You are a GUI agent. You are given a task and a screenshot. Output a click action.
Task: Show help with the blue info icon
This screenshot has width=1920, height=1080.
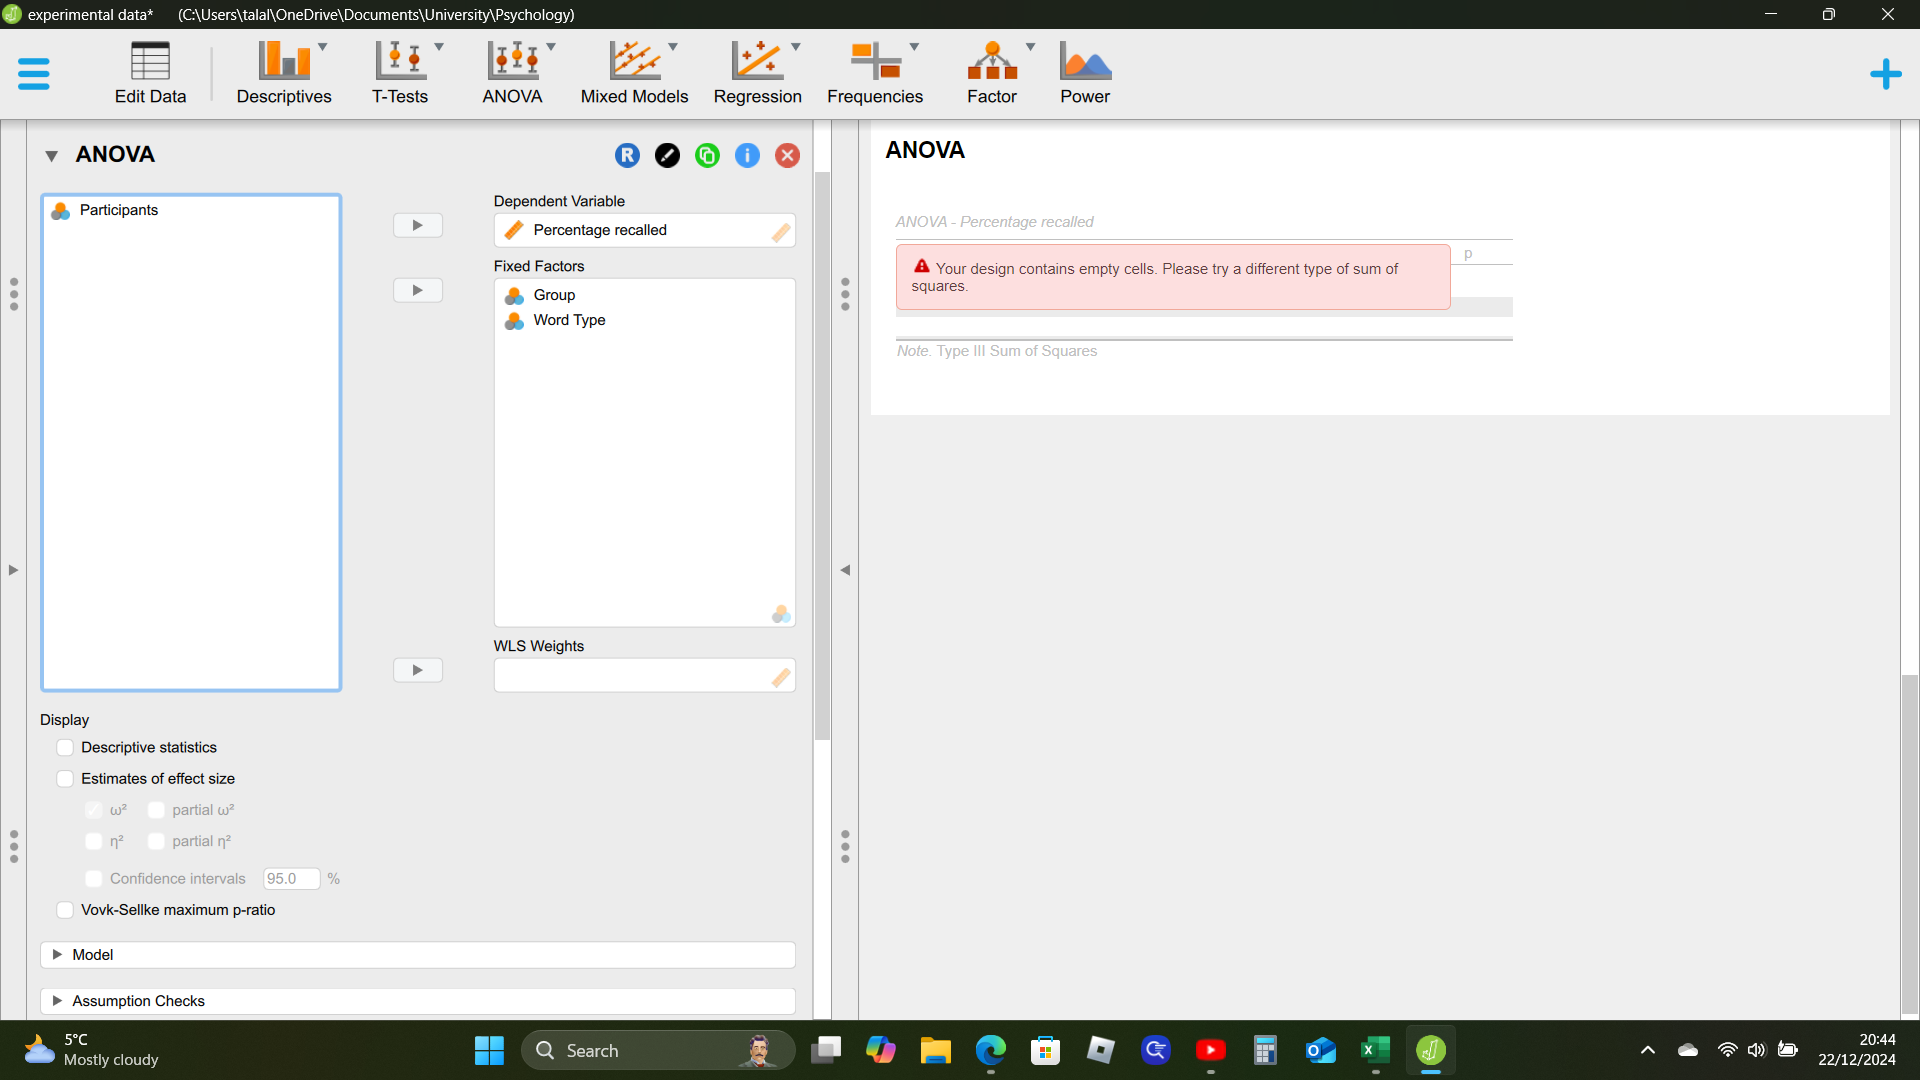(x=747, y=155)
